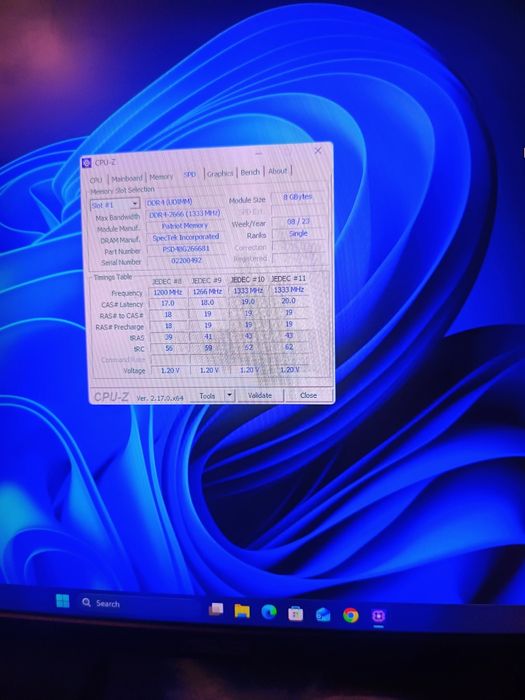Switch to the CPU tab
Screen dimensions: 525x700
(96, 180)
